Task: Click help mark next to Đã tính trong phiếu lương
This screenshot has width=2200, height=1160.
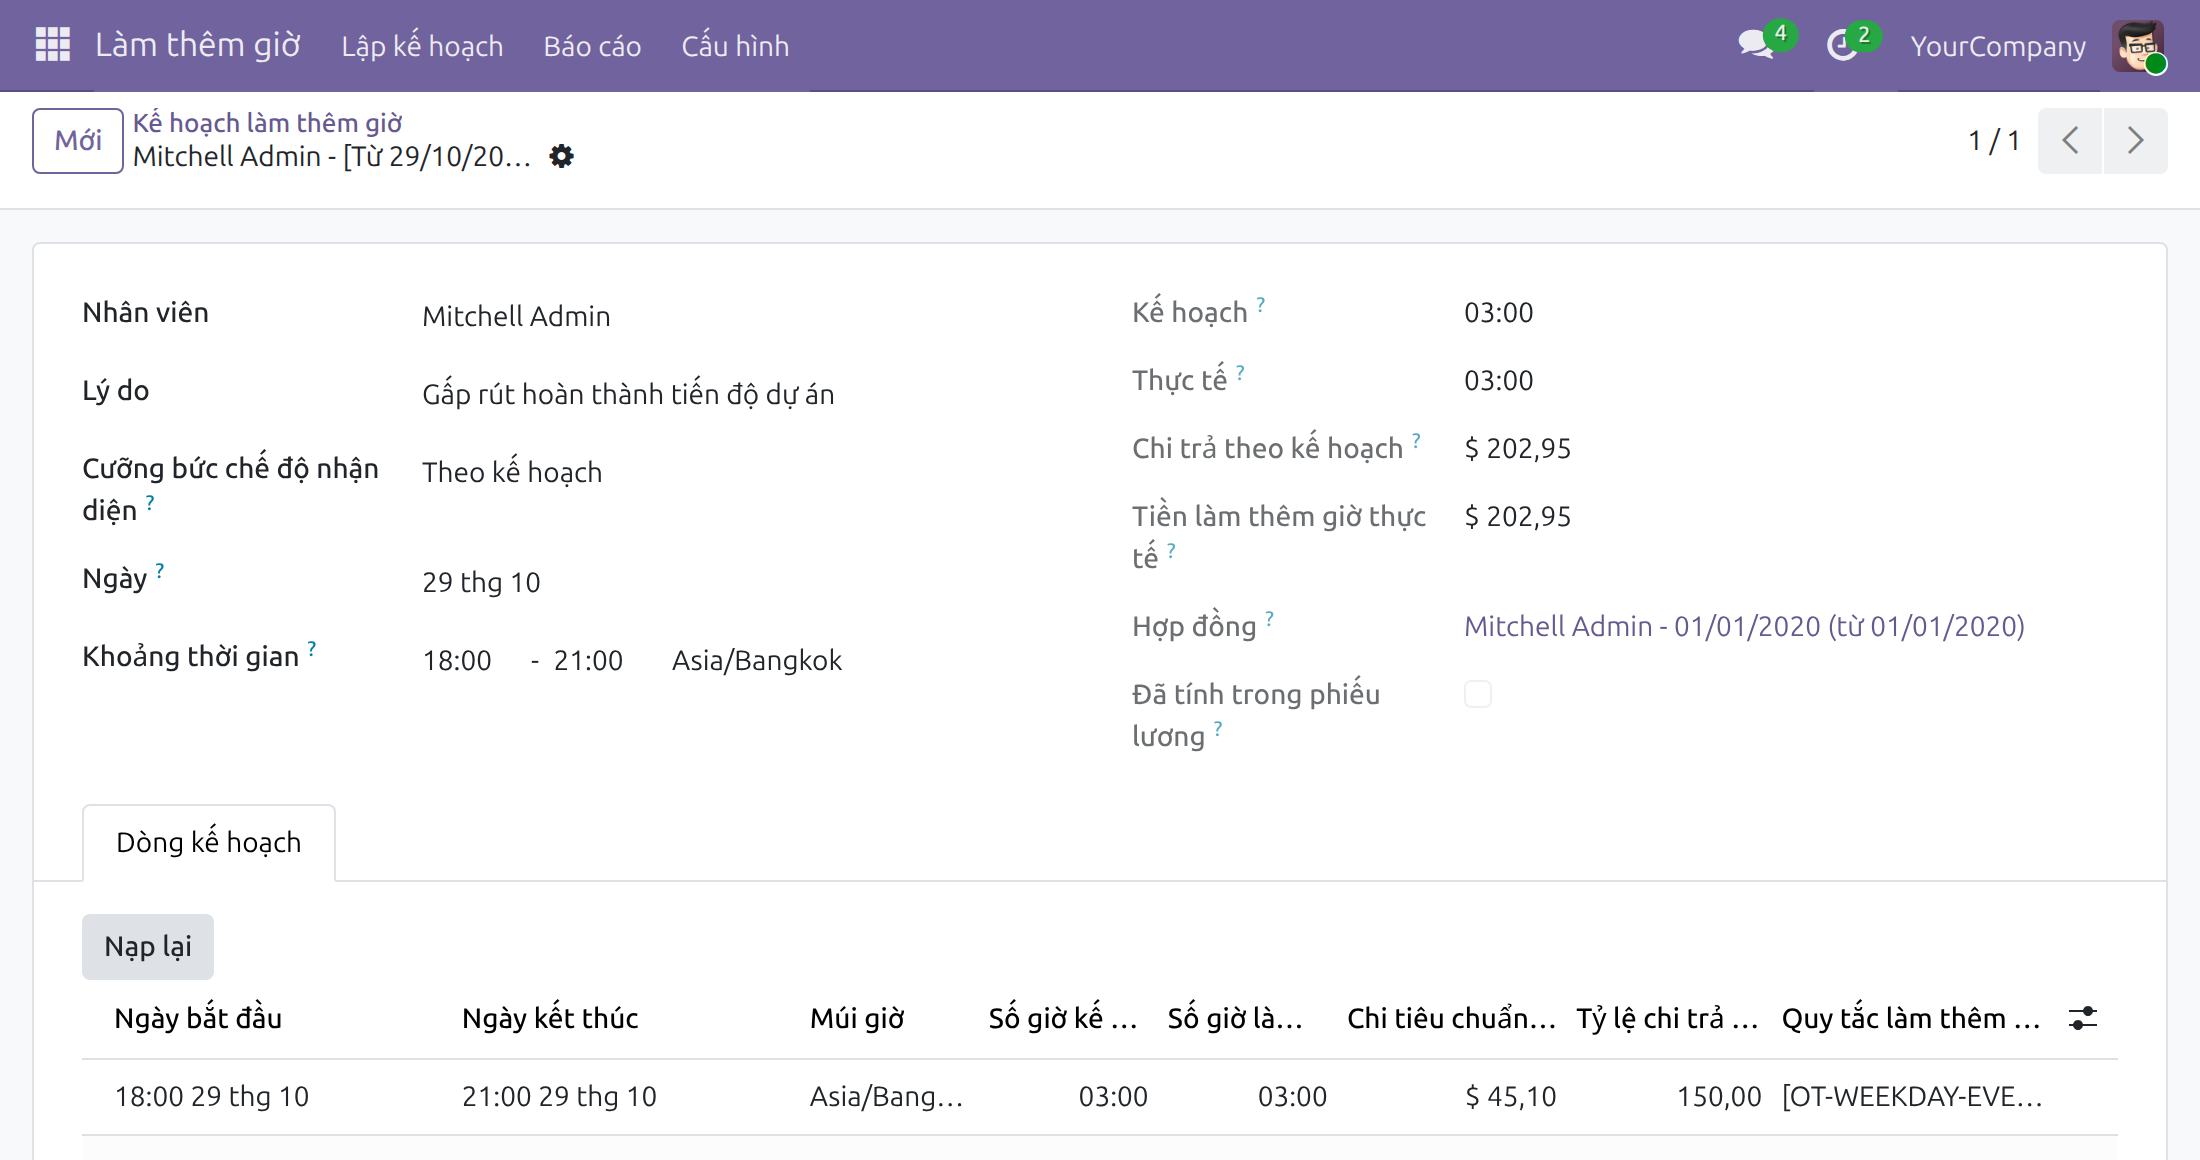Action: click(x=1218, y=728)
